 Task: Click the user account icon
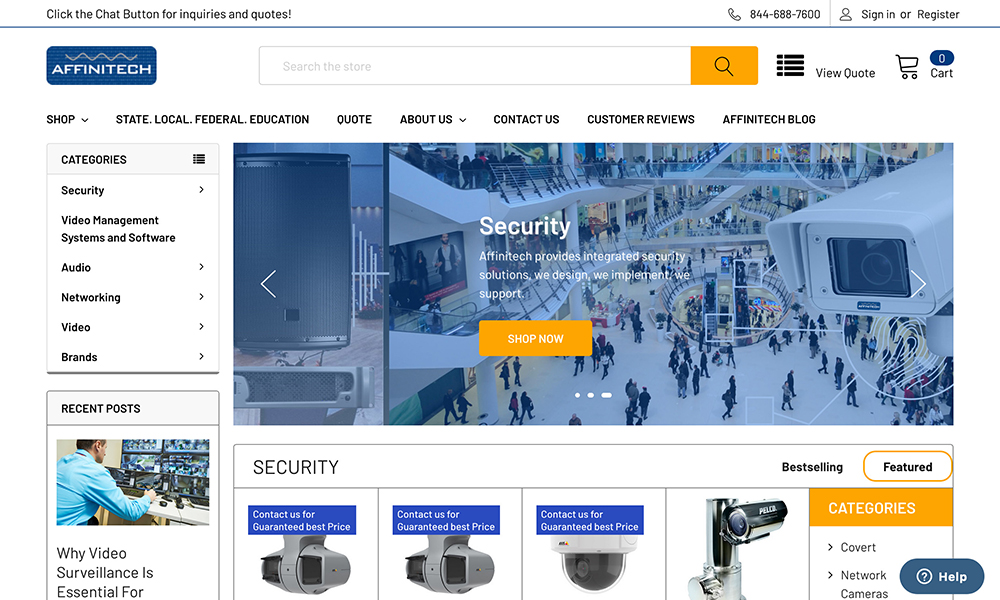[x=846, y=15]
